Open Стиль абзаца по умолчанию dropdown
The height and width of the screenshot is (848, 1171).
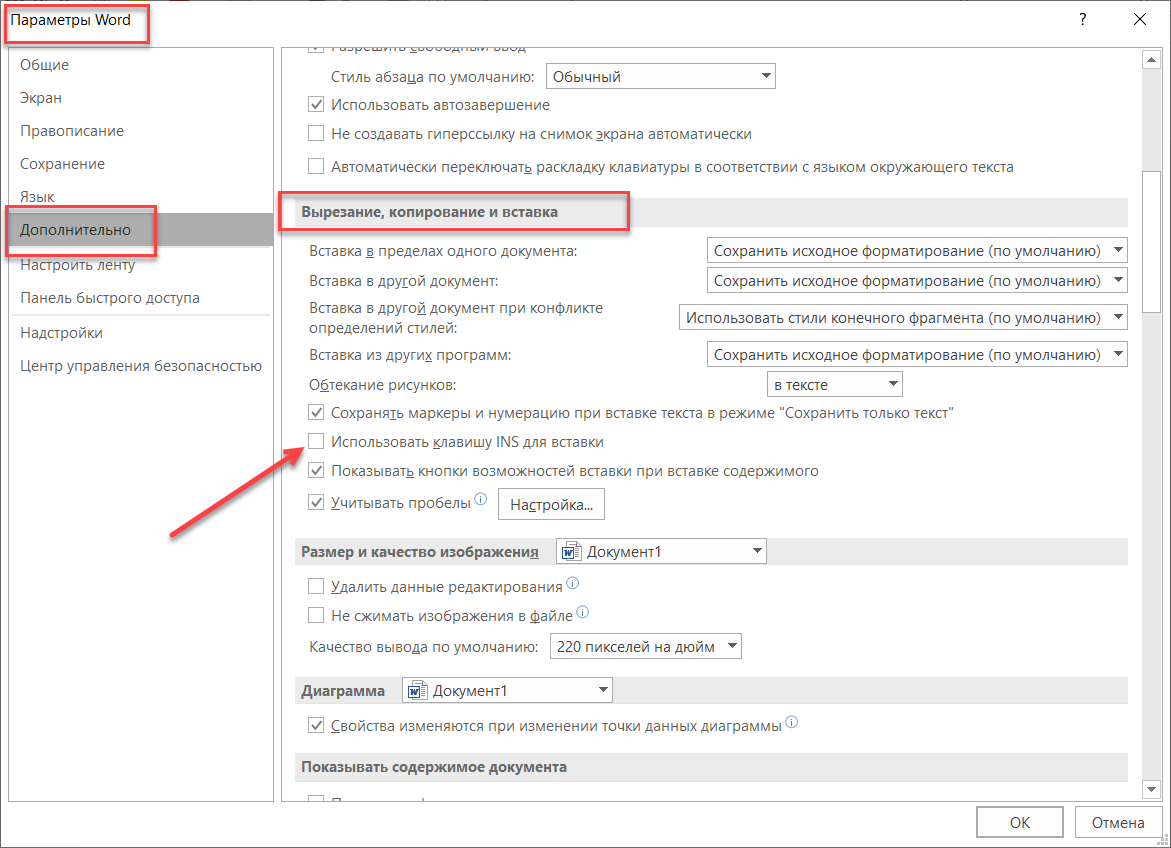click(x=661, y=76)
